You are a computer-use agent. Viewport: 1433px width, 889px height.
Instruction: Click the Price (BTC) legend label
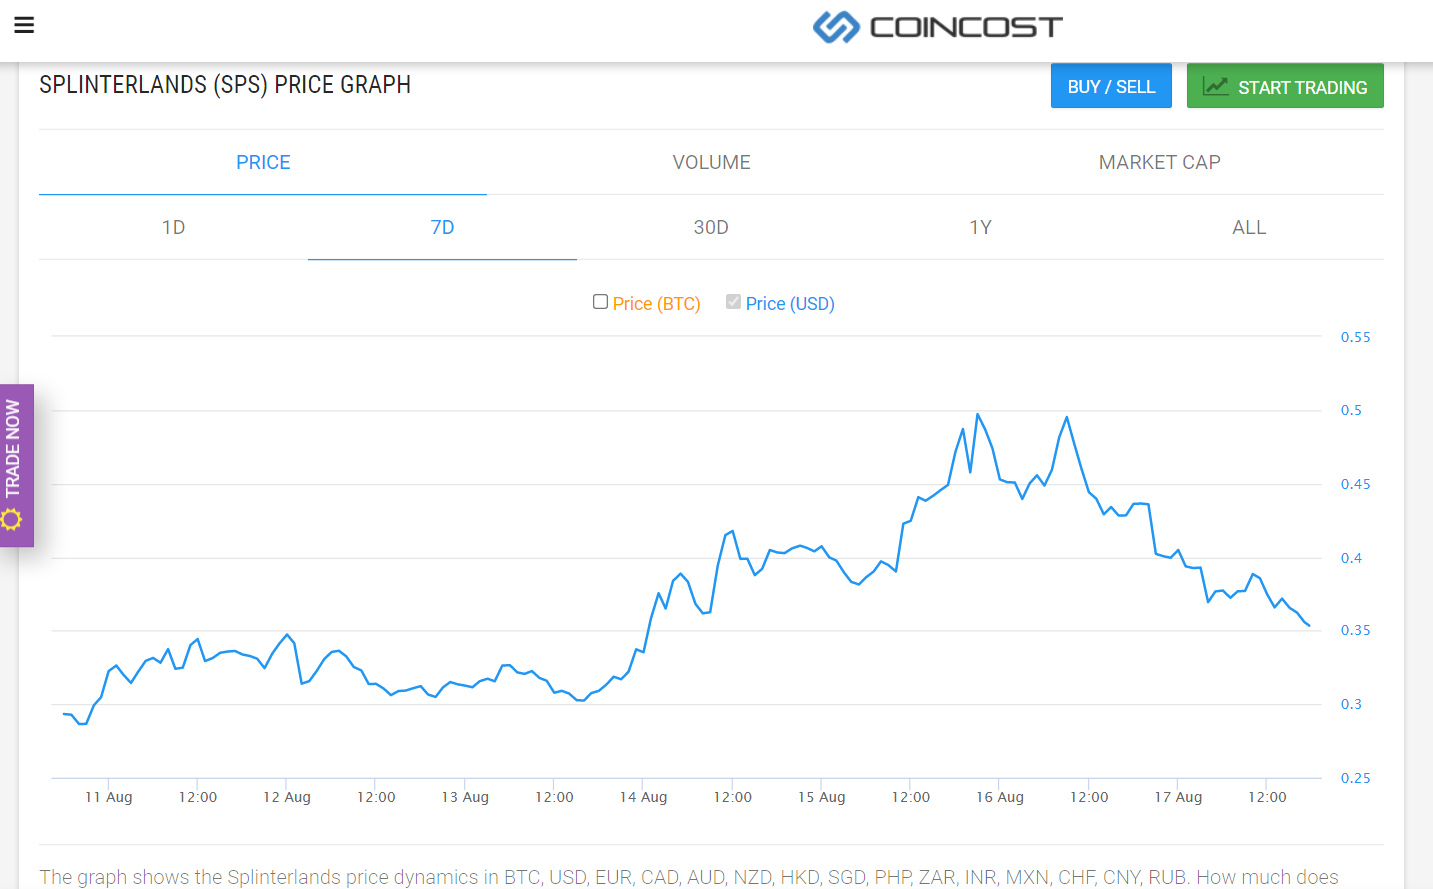coord(656,304)
